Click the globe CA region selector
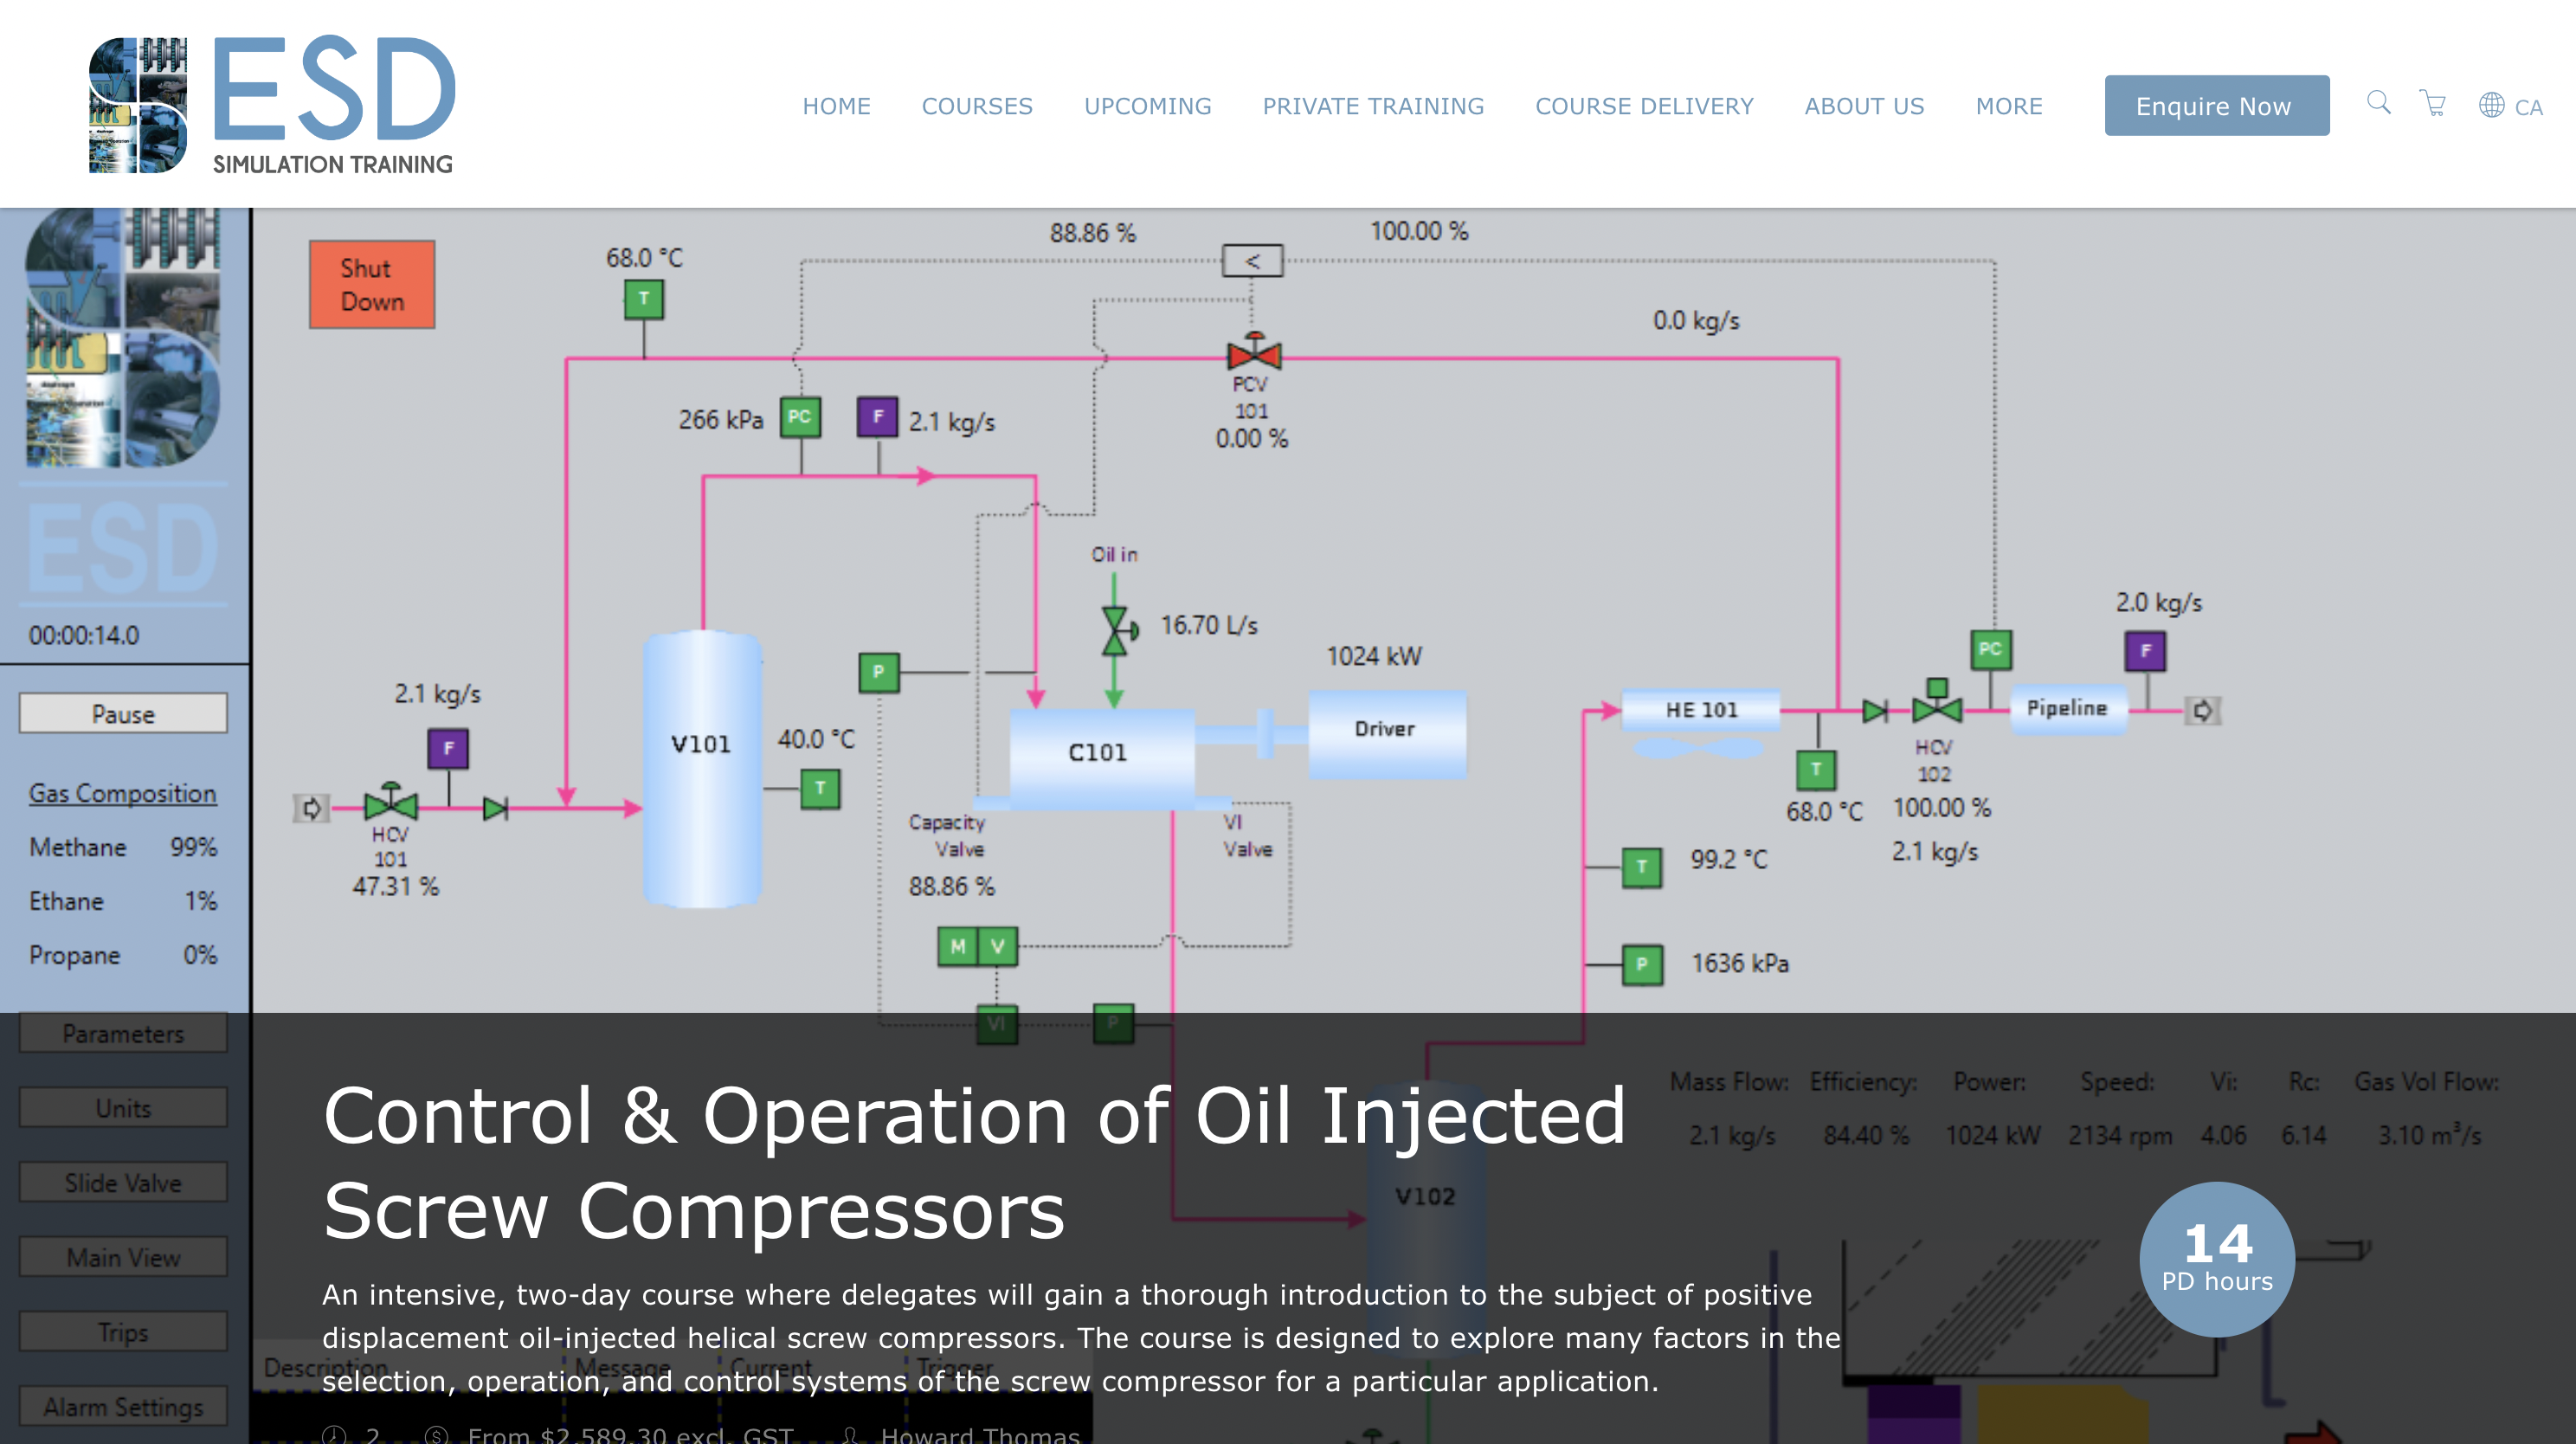This screenshot has height=1444, width=2576. 2509,106
